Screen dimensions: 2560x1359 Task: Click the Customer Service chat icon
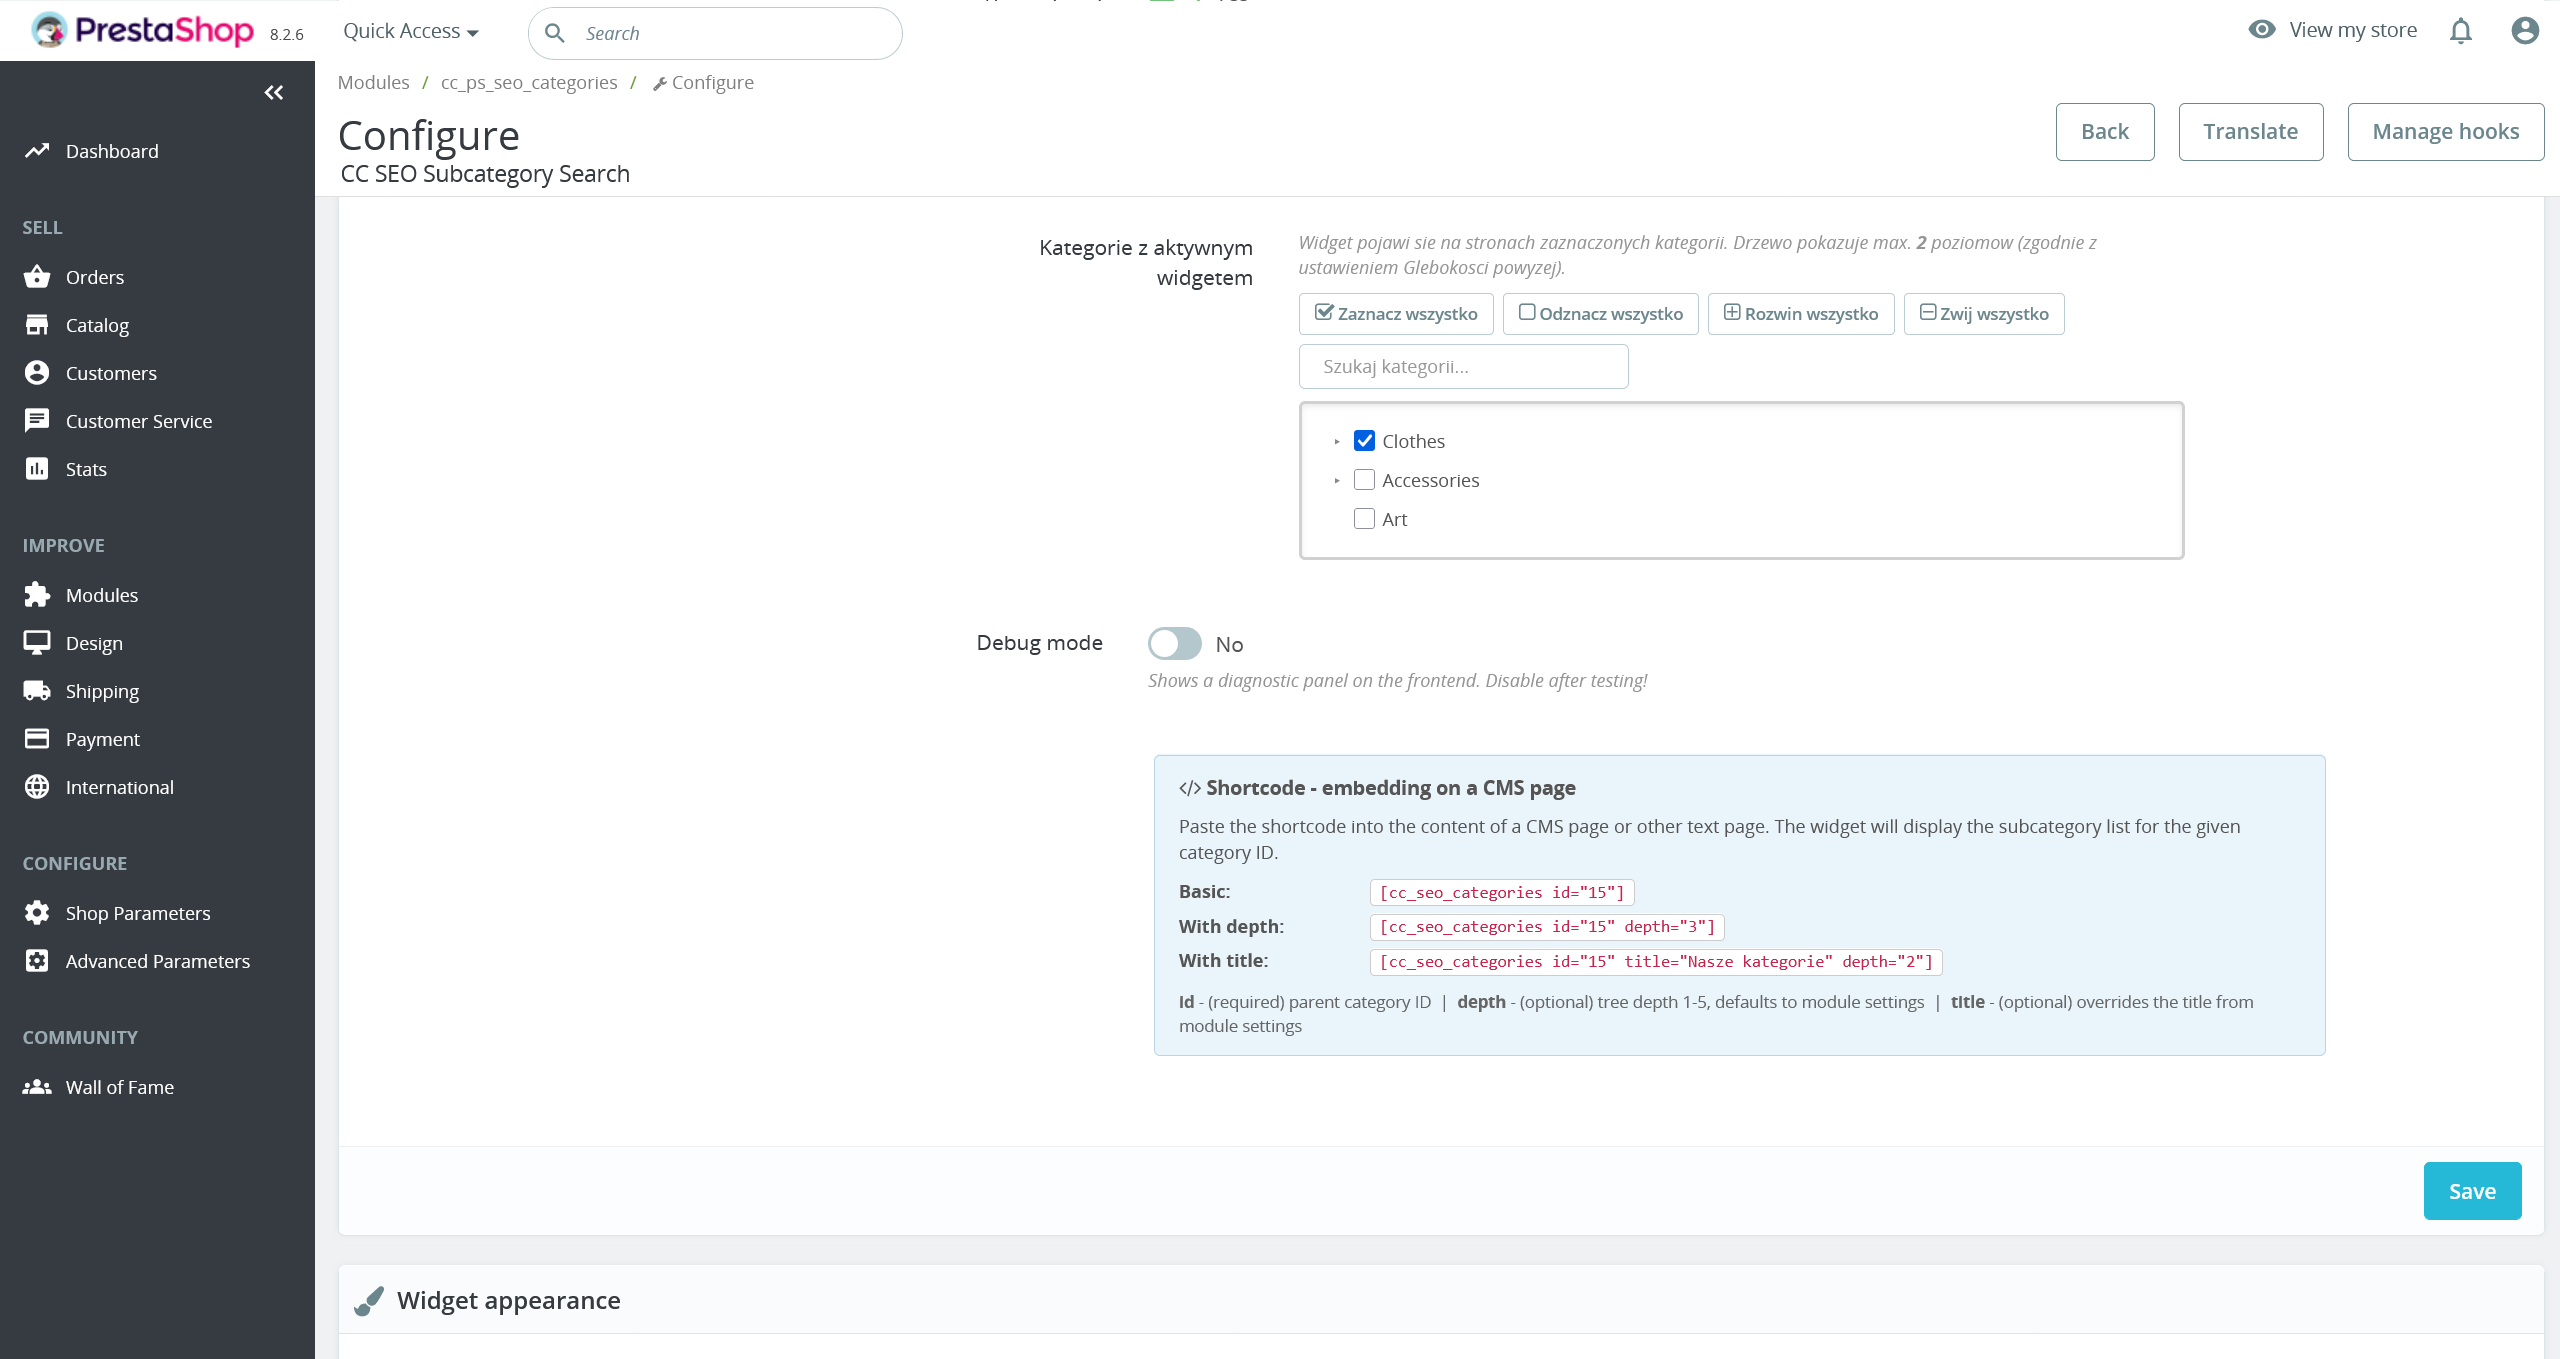[37, 421]
